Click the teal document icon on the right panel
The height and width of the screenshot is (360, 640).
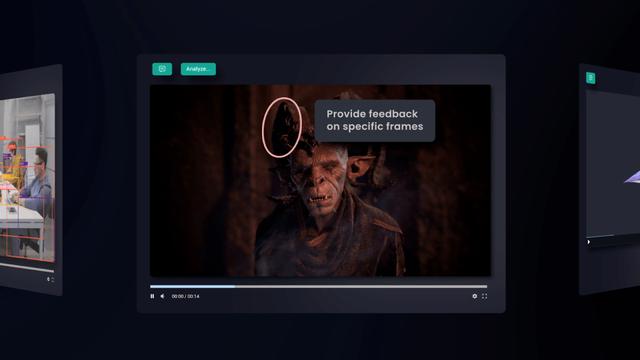(591, 78)
